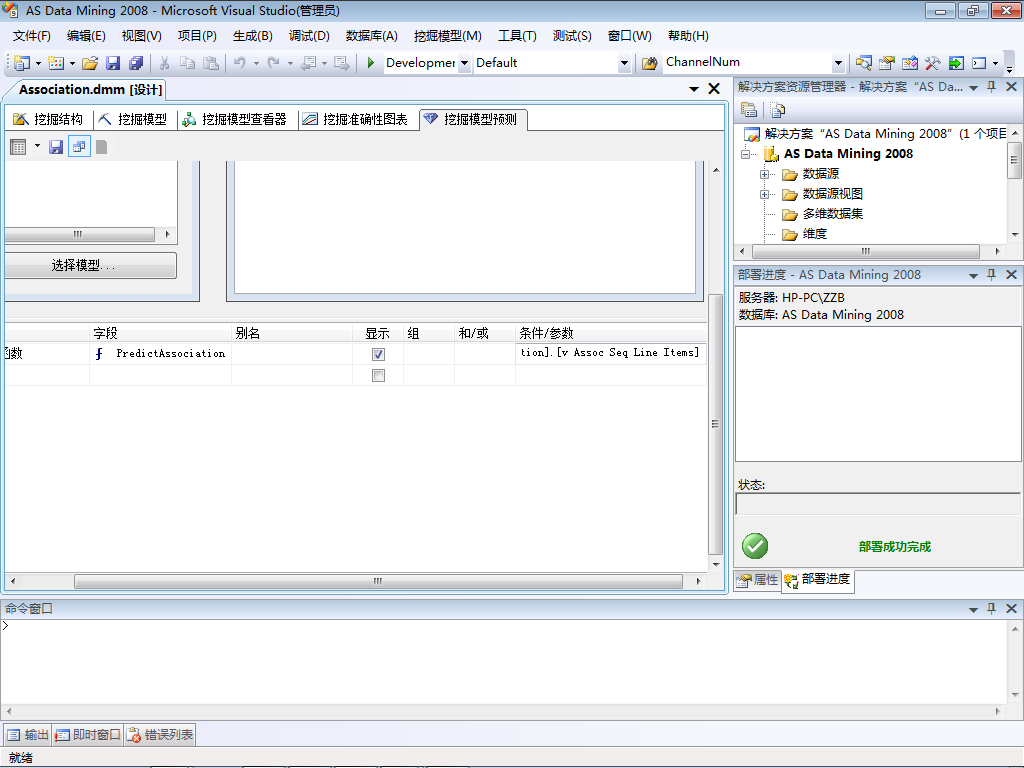Open the Toolbox hammer and wrench icon
1024x768 pixels.
933,63
